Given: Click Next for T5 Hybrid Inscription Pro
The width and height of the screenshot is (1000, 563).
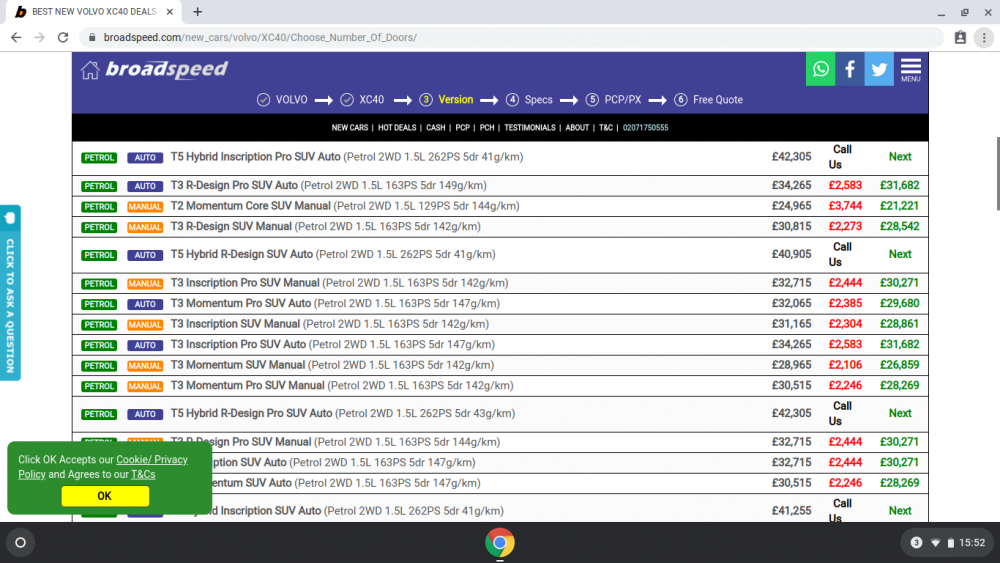Looking at the screenshot, I should (900, 157).
